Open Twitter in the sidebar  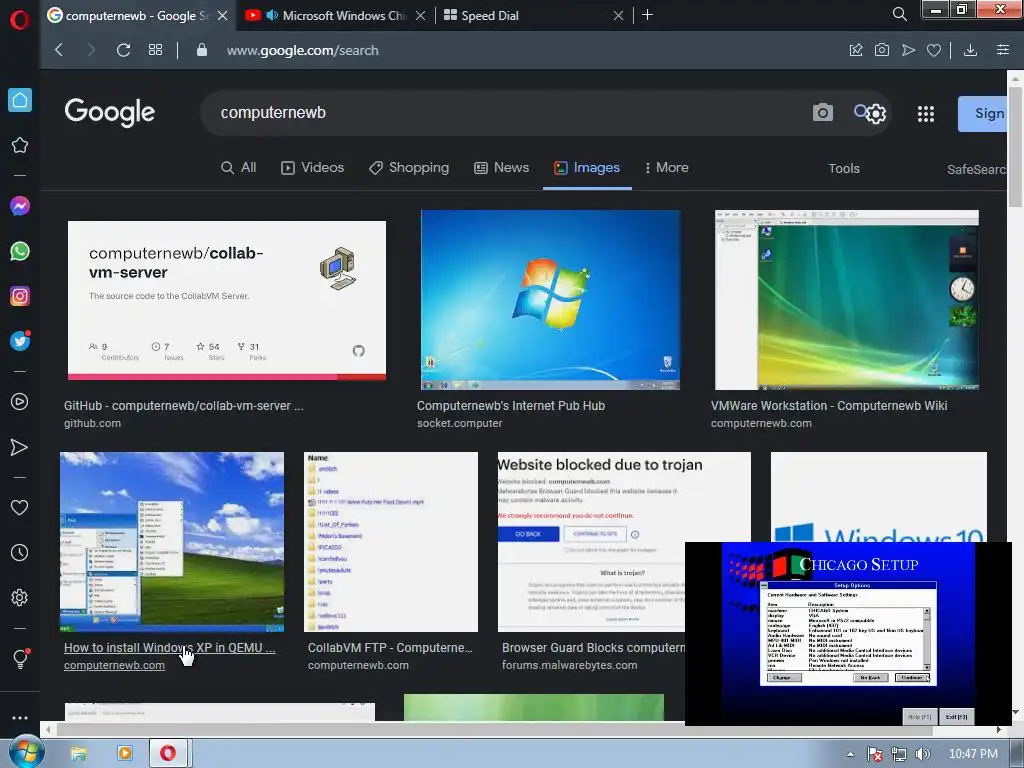click(x=20, y=341)
